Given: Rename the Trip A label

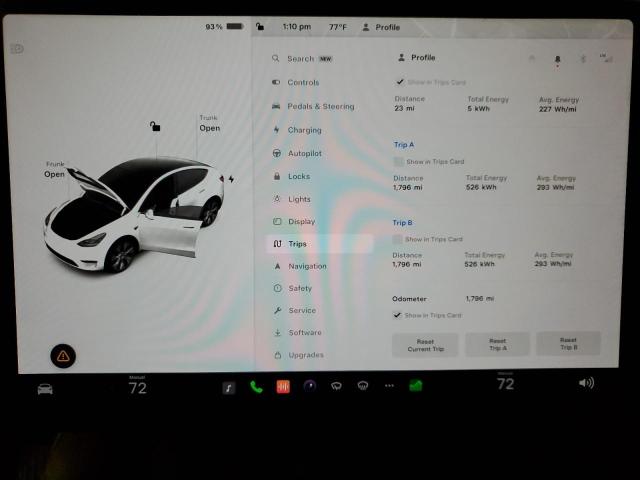Looking at the screenshot, I should [404, 145].
